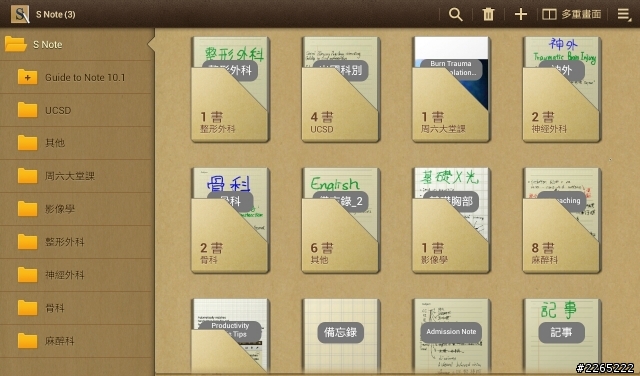Open 整形外科 folder in sidebar

76,242
